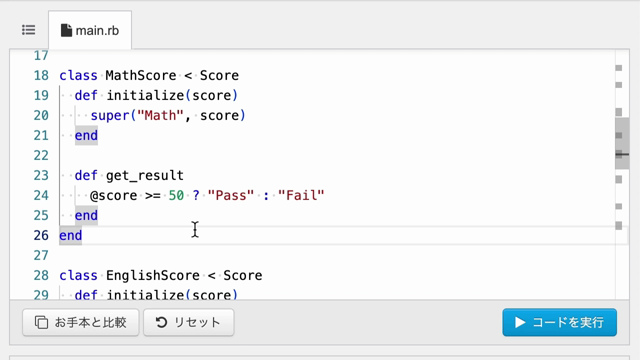Click the copy icon in お手本と比較
The width and height of the screenshot is (640, 360).
pyautogui.click(x=41, y=322)
